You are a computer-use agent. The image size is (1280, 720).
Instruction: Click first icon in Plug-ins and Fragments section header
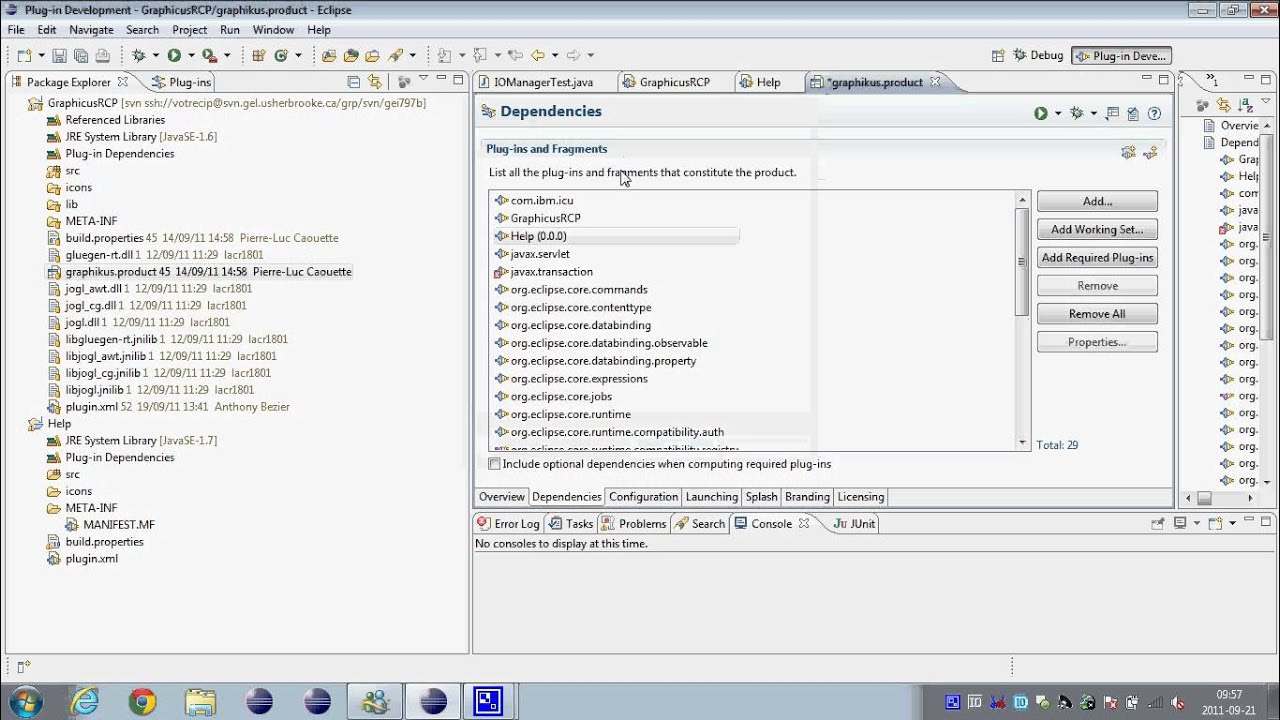[1128, 152]
